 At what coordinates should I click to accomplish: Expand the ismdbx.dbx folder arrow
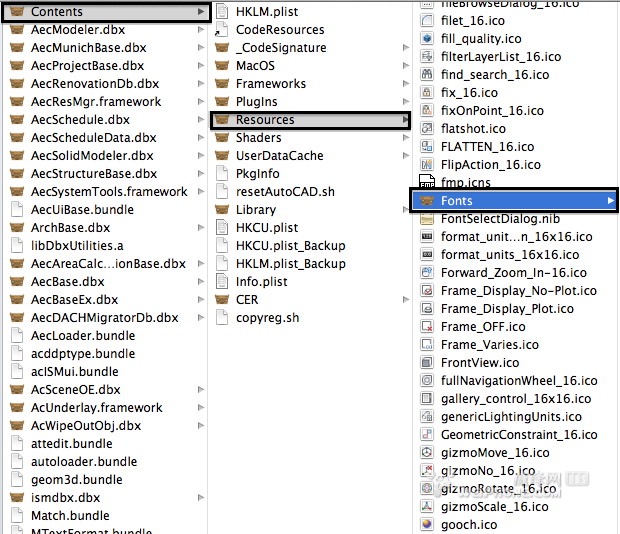201,498
